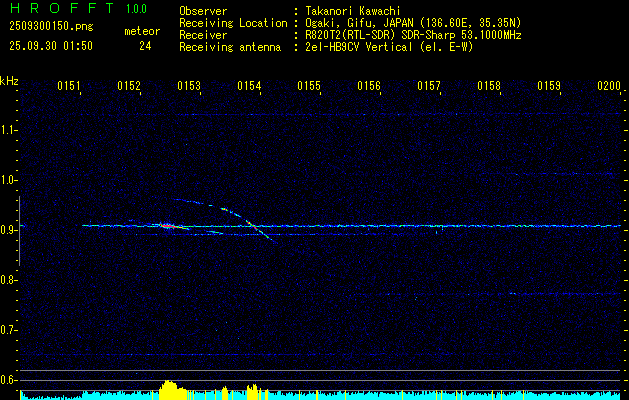Click the HROFFT program title
The image size is (629, 400).
pyautogui.click(x=62, y=8)
